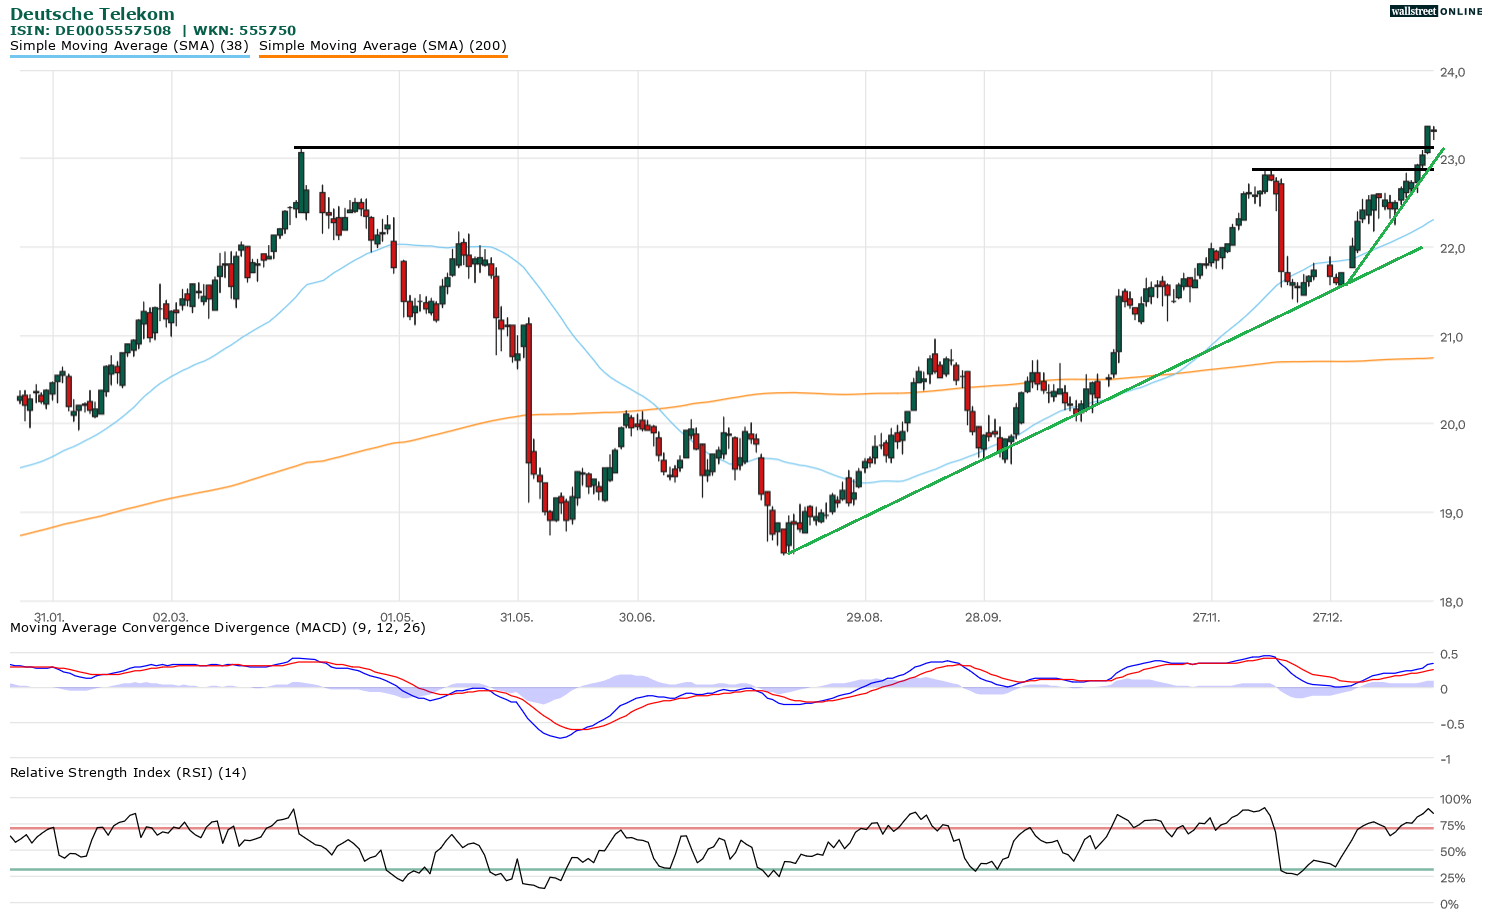Click the Simple Moving Average (SMA) (200) legend
The width and height of the screenshot is (1490, 912).
(383, 46)
